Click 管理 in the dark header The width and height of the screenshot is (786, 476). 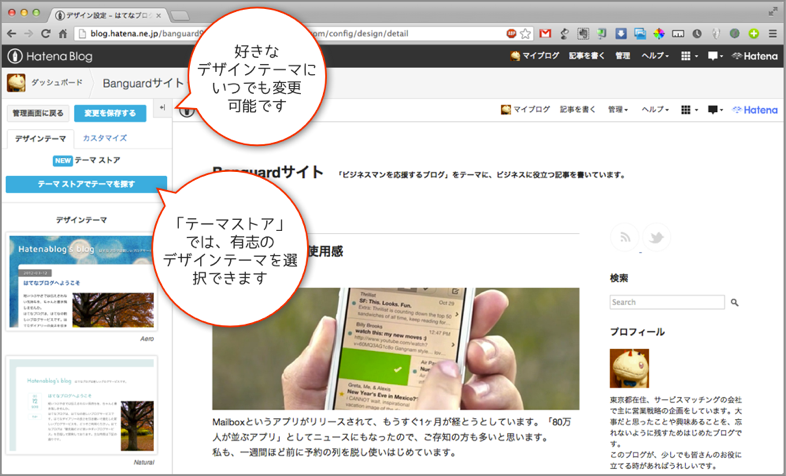click(x=623, y=56)
